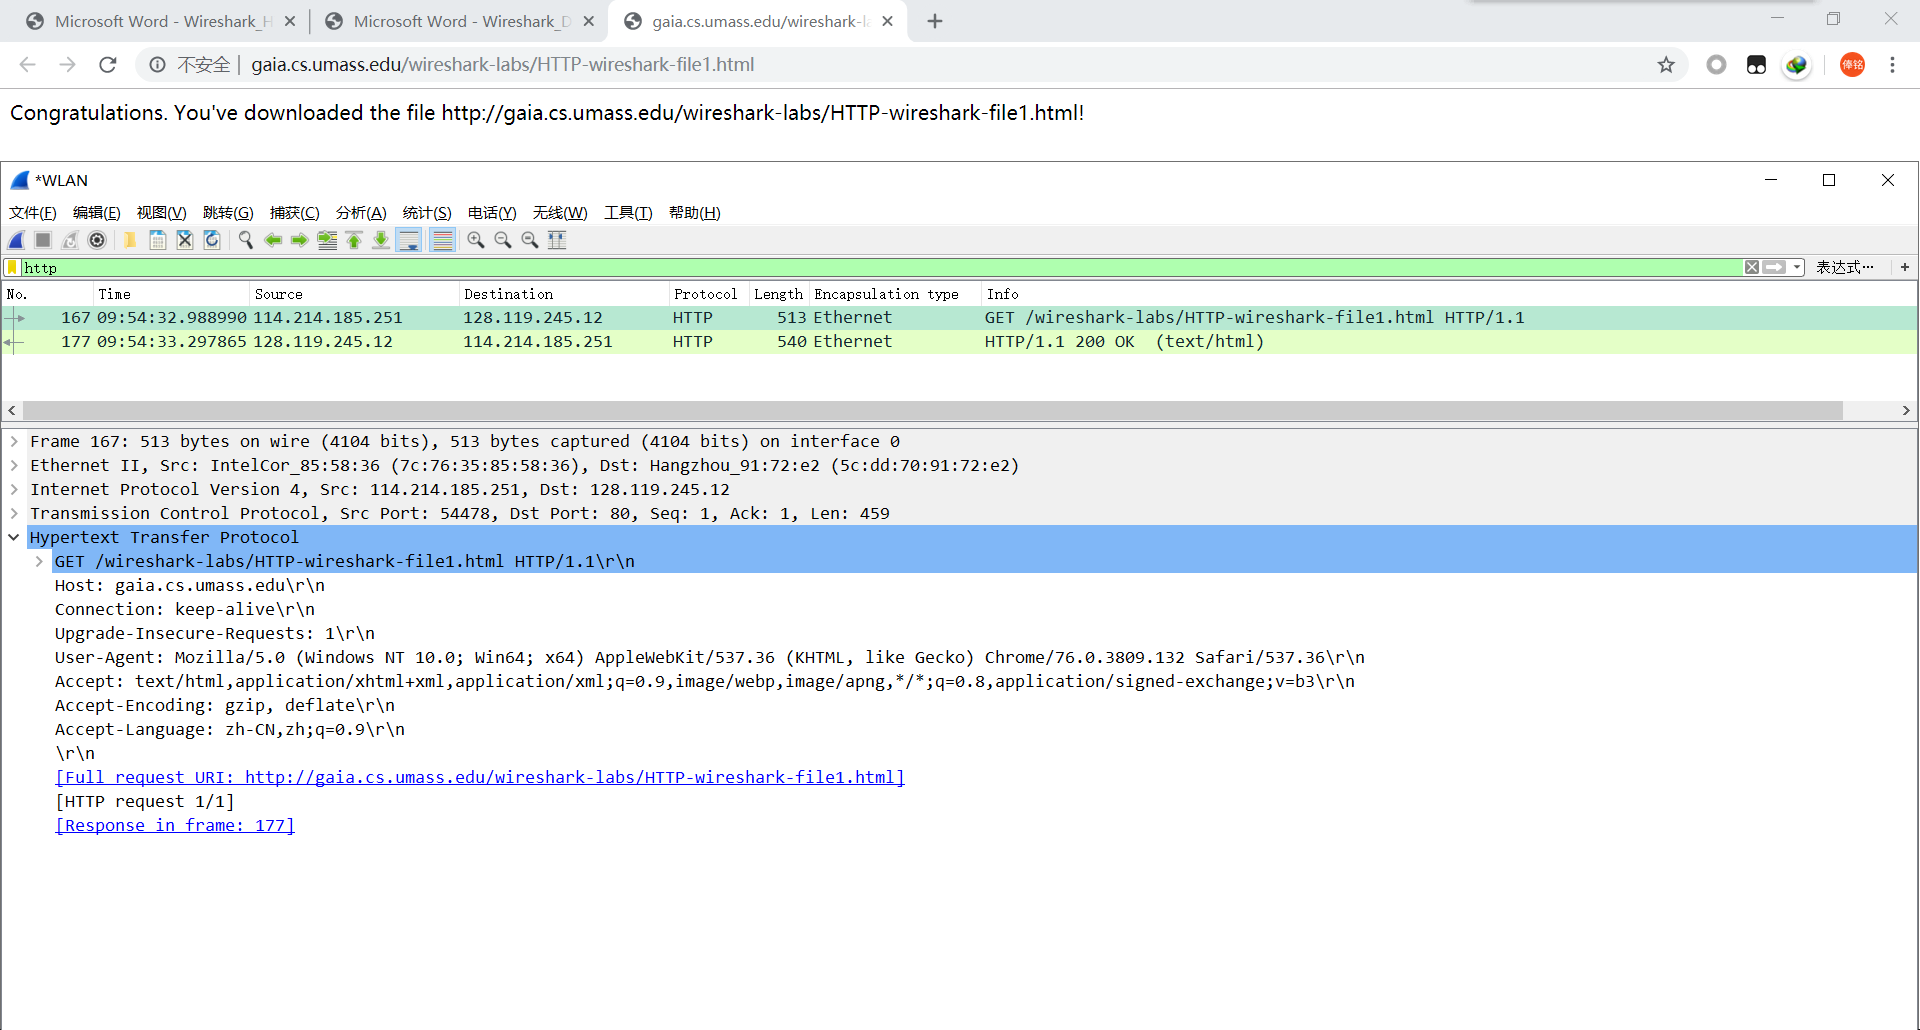Open capture options gear icon
The image size is (1920, 1030).
point(97,240)
